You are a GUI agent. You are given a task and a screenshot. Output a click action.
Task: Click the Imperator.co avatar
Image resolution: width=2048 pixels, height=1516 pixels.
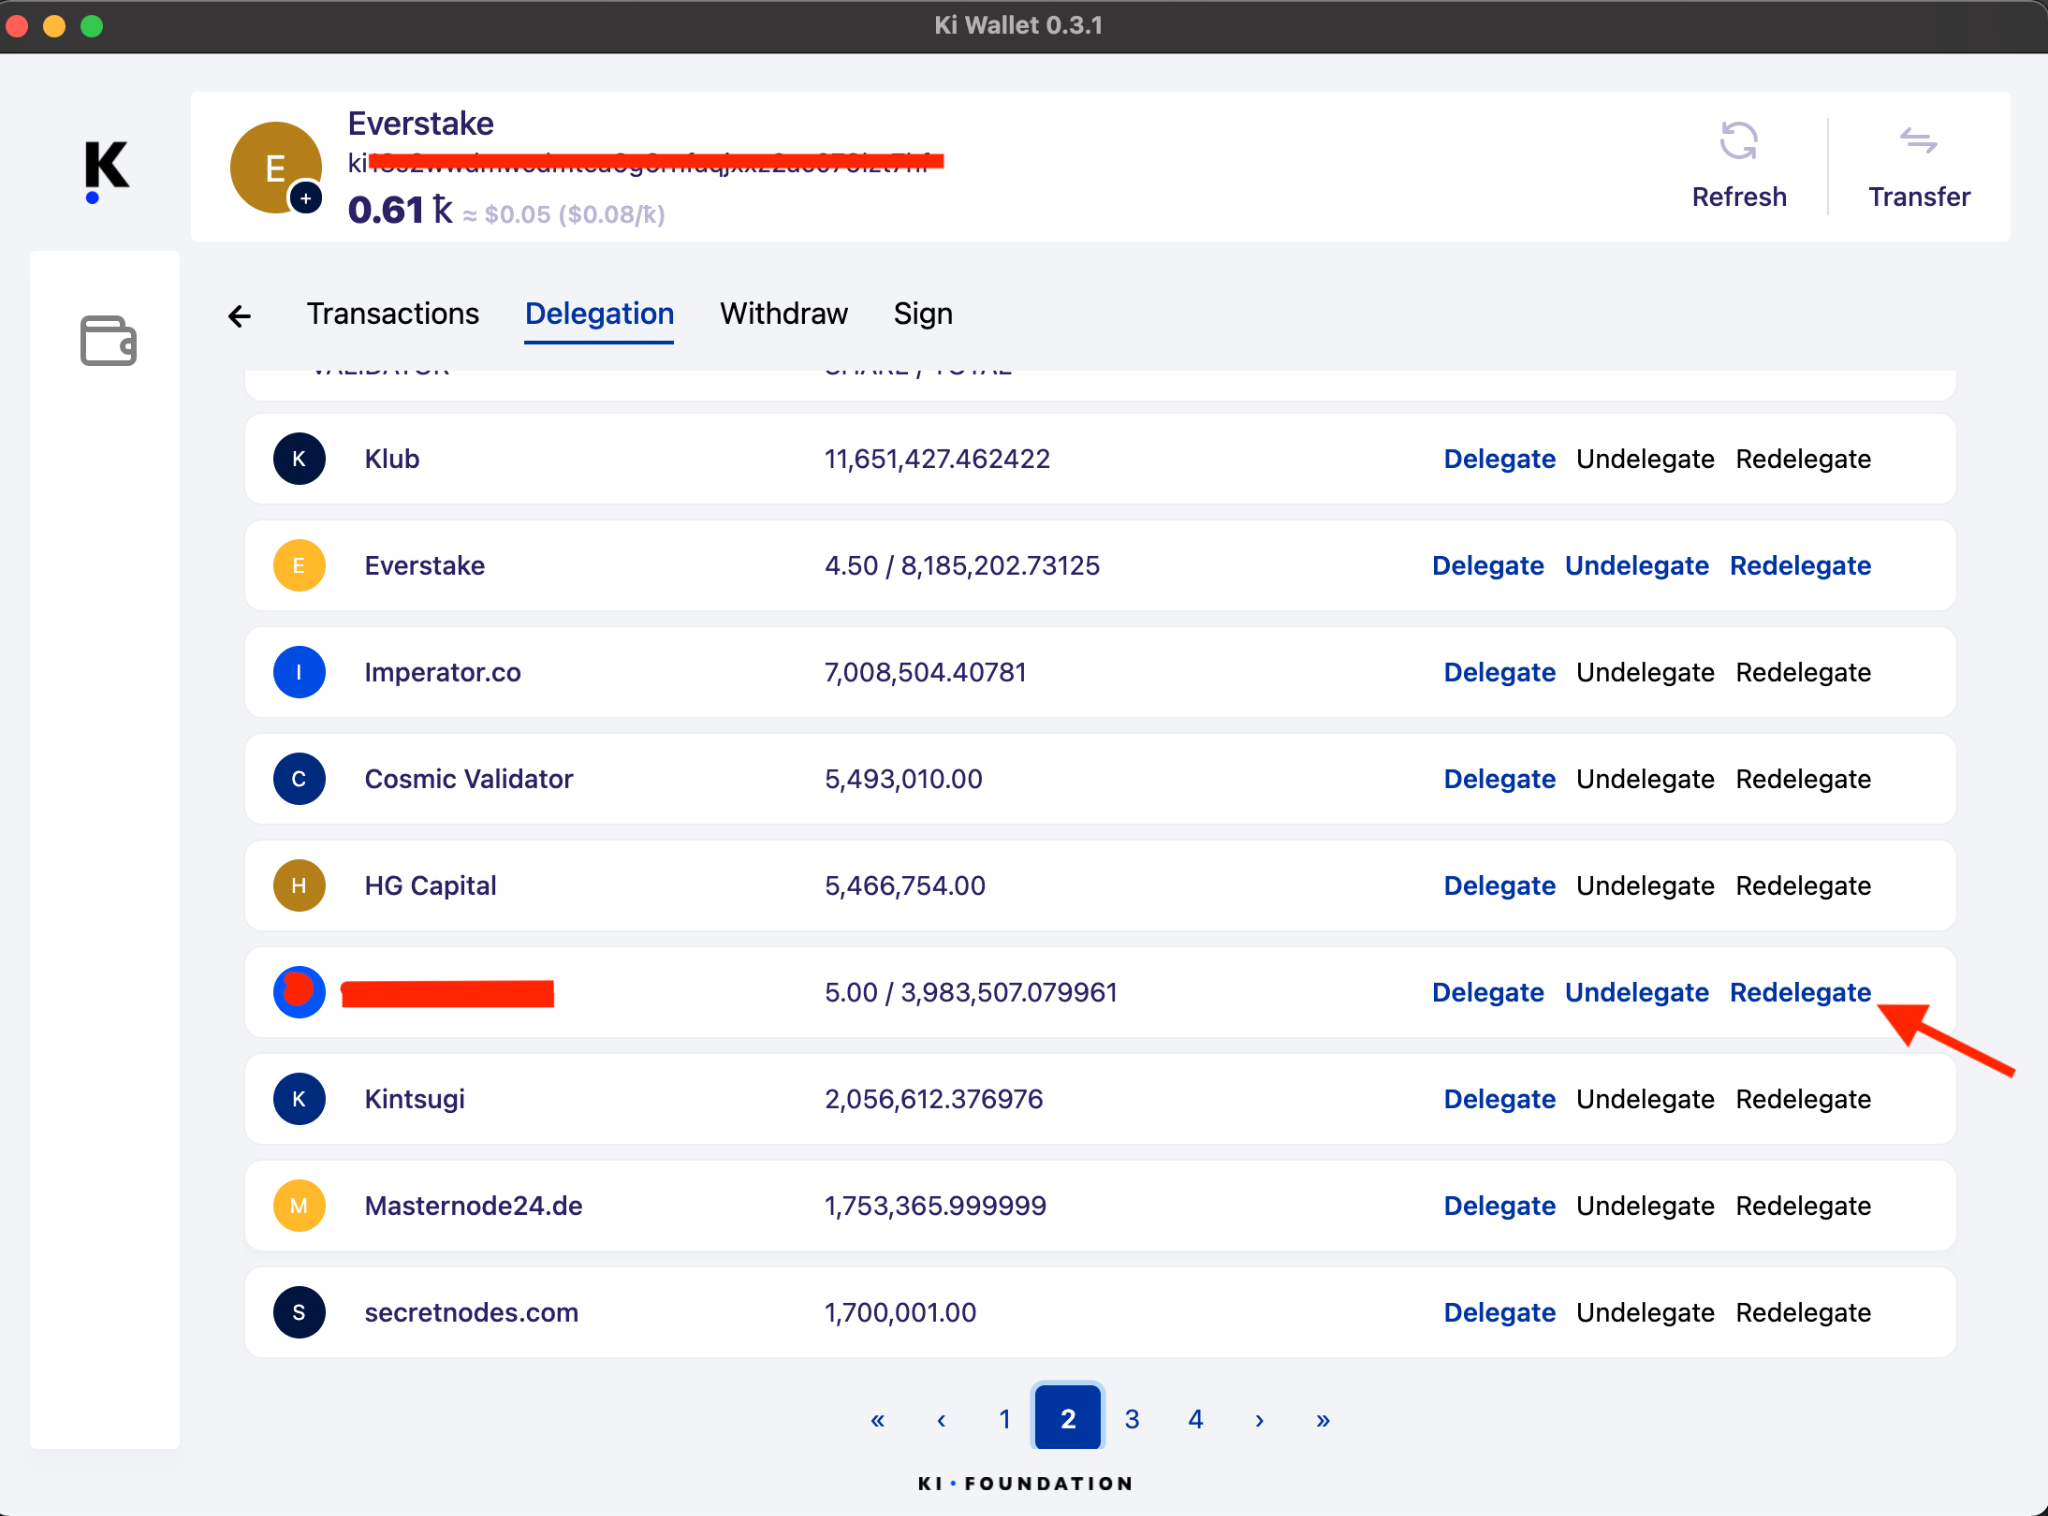pos(299,672)
